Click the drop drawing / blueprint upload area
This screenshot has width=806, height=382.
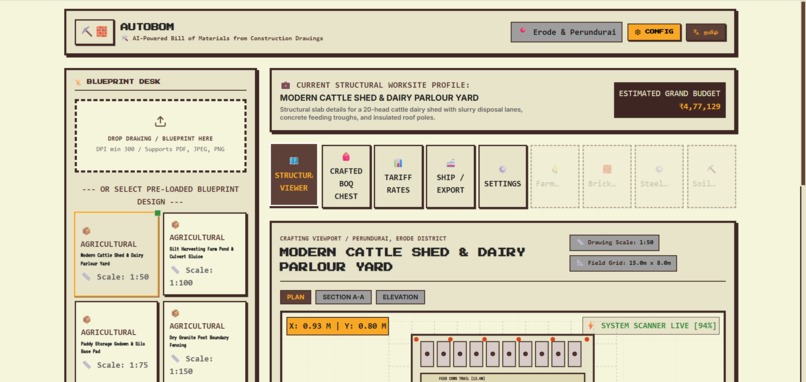point(160,136)
